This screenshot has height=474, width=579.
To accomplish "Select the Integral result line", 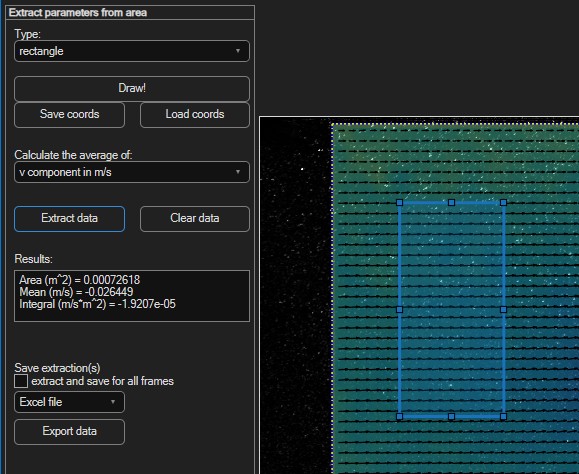I will pyautogui.click(x=97, y=304).
